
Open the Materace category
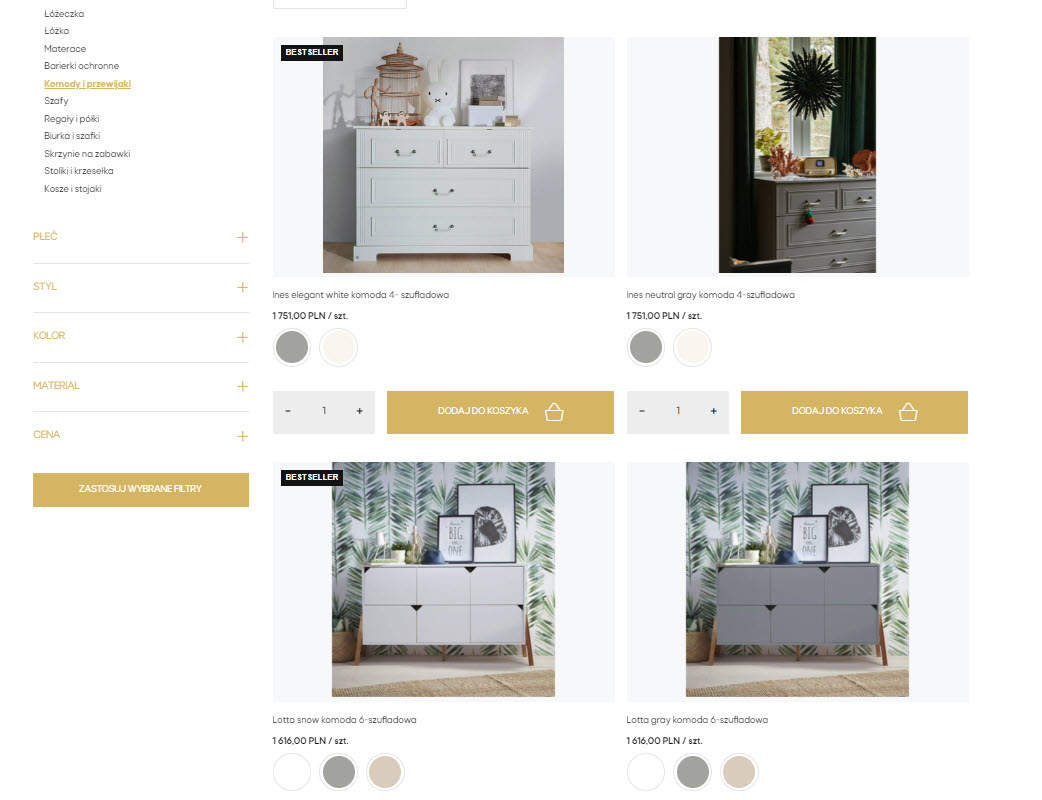(x=65, y=49)
